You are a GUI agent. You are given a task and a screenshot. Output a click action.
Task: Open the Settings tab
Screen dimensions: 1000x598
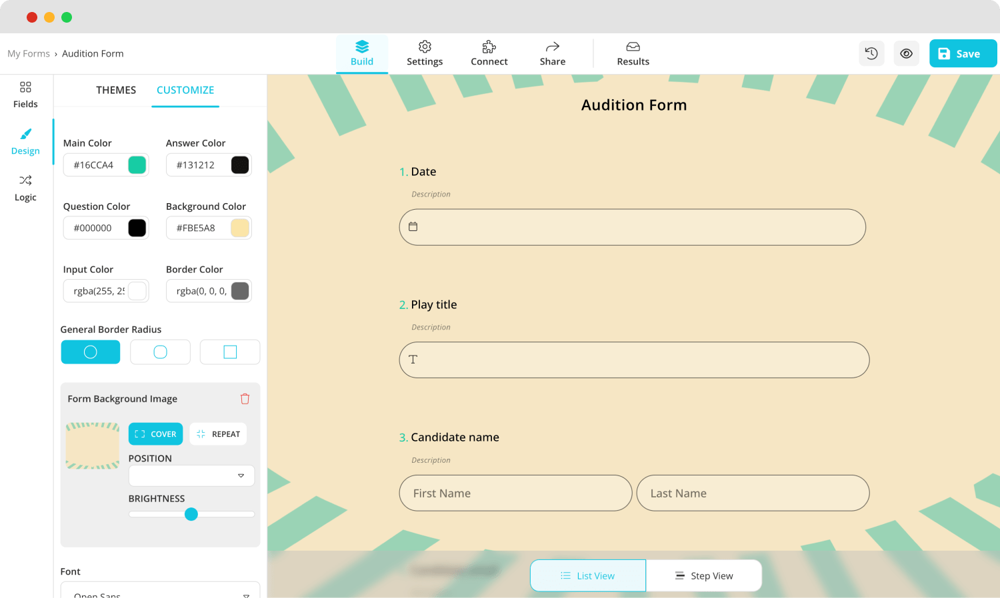click(x=424, y=53)
